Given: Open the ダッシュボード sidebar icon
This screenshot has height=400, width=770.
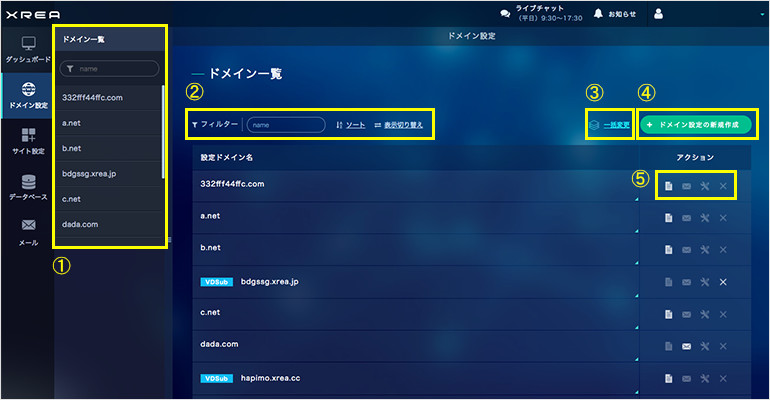Looking at the screenshot, I should (x=28, y=49).
